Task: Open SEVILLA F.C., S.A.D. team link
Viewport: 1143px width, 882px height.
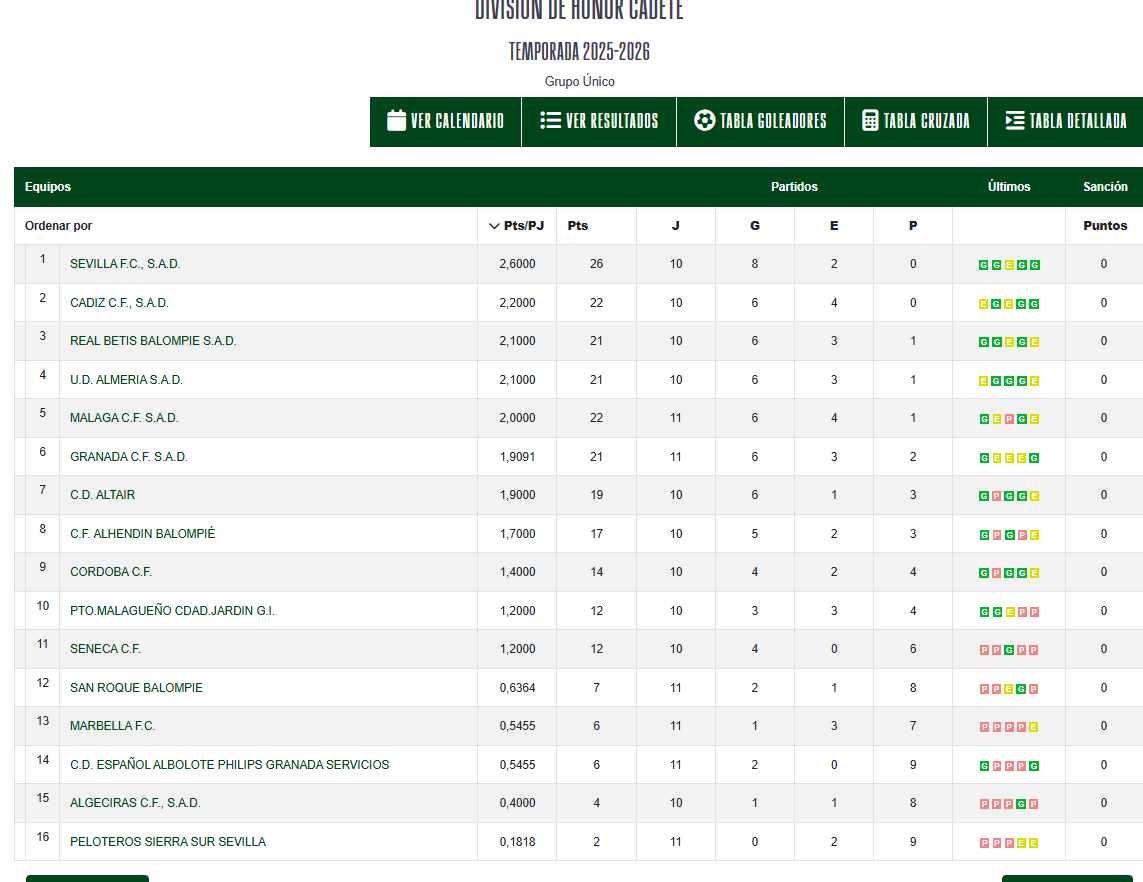Action: (125, 264)
